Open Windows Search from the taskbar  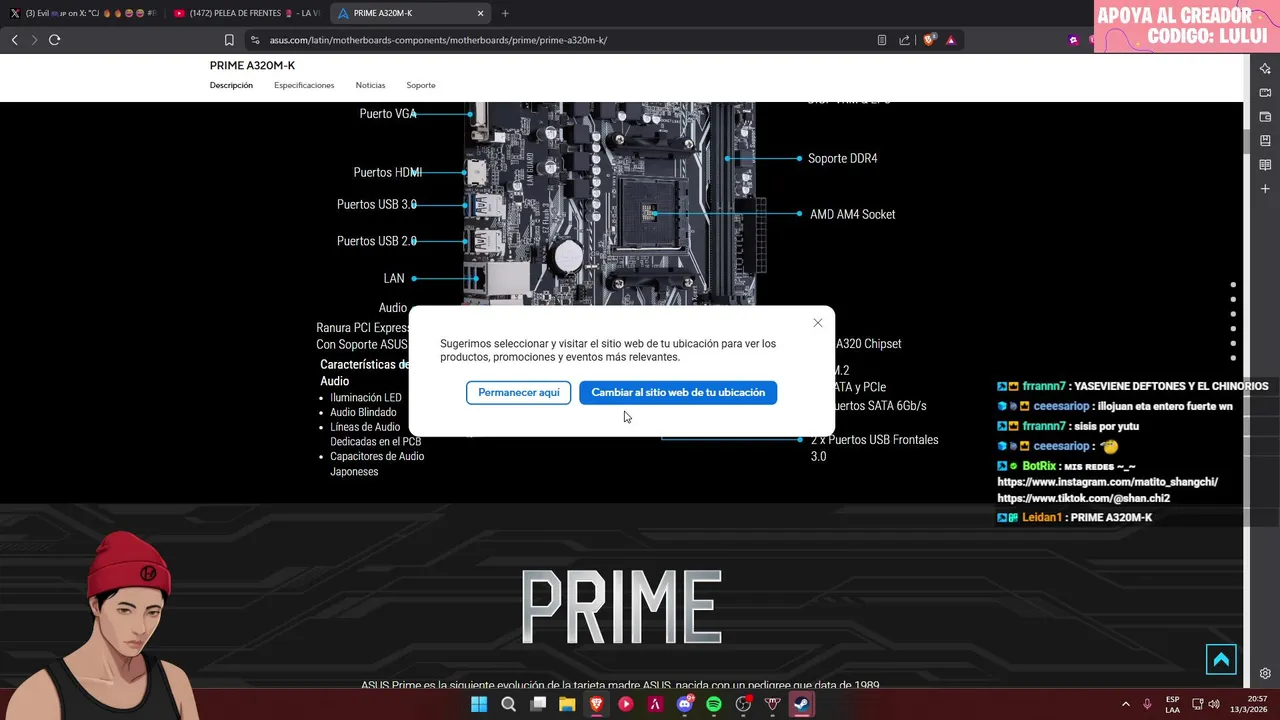point(508,704)
